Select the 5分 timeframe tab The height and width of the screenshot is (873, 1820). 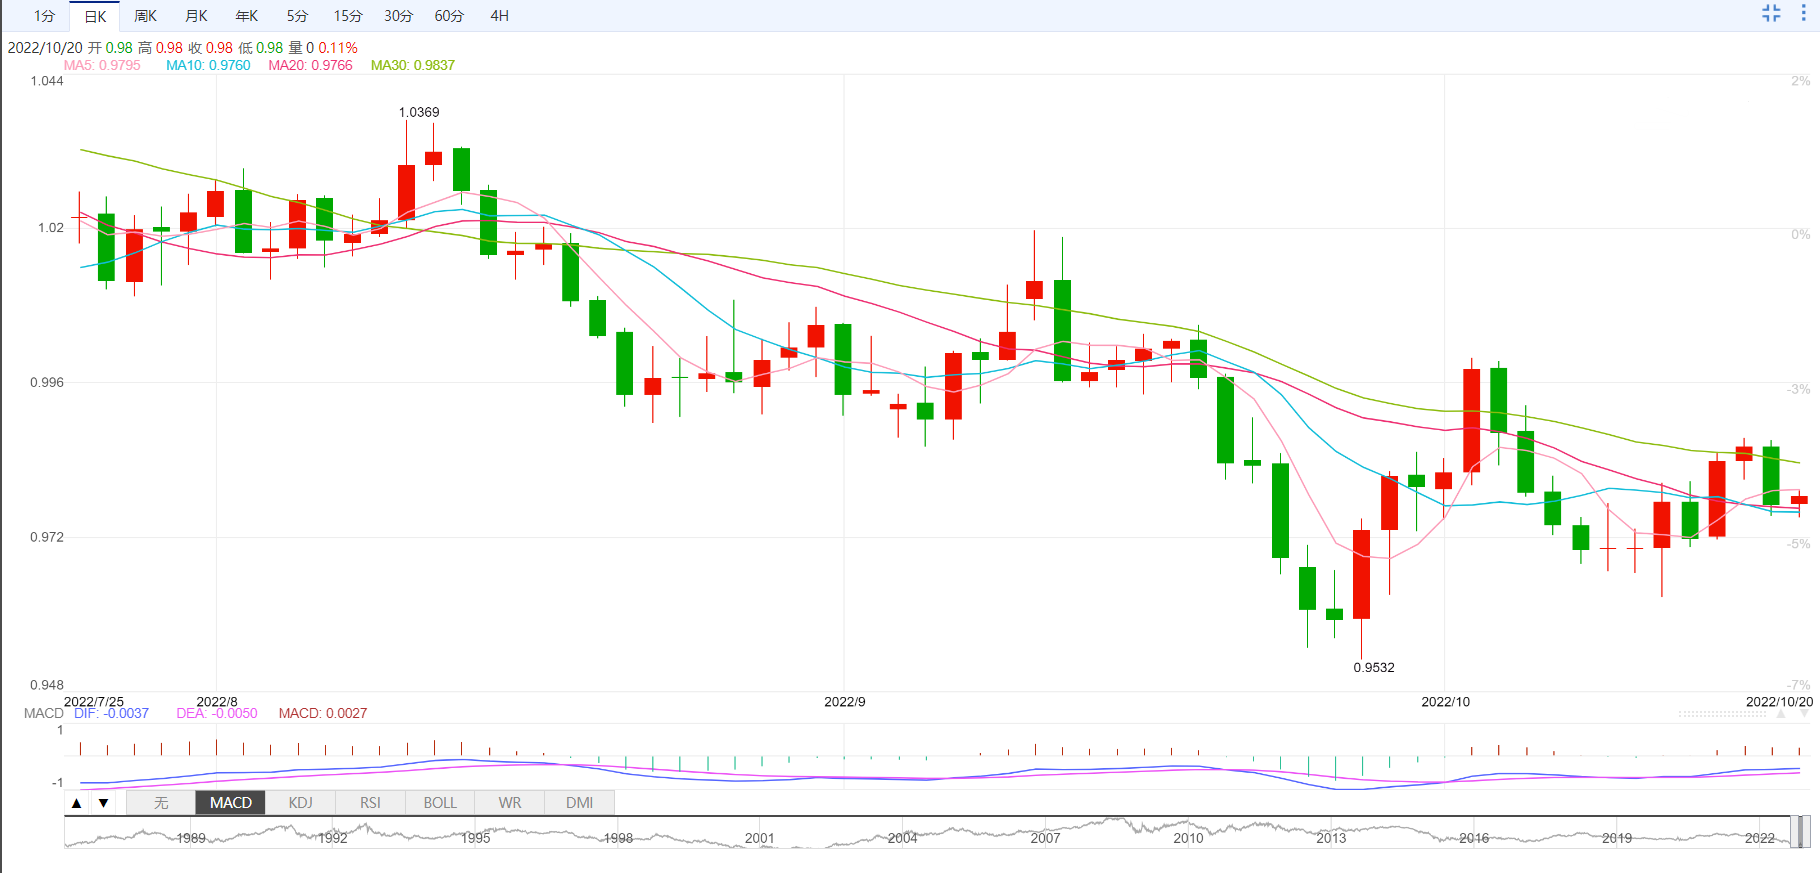pos(297,16)
